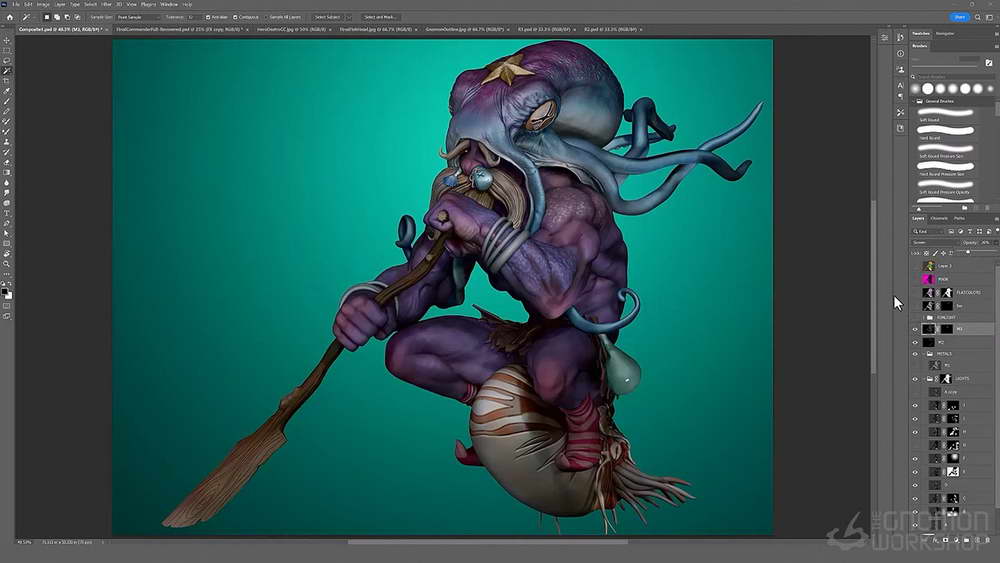Viewport: 1000px width, 563px height.
Task: Click the Home icon in options bar
Action: (x=10, y=17)
